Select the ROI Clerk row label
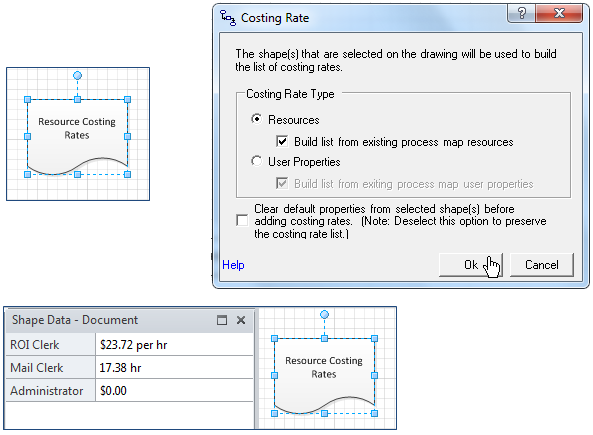 (x=50, y=345)
